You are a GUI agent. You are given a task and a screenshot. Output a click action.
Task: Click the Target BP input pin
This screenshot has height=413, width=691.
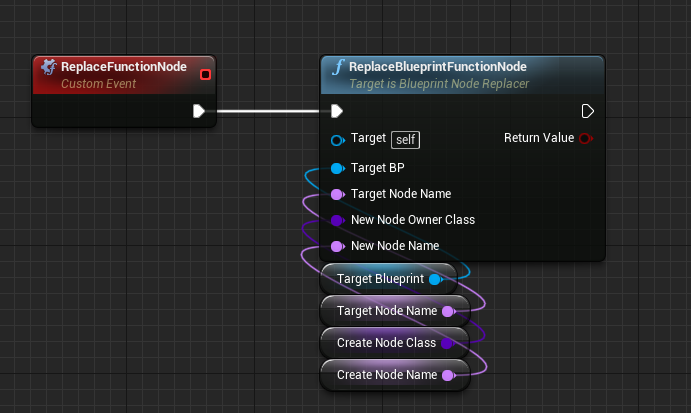(x=338, y=168)
